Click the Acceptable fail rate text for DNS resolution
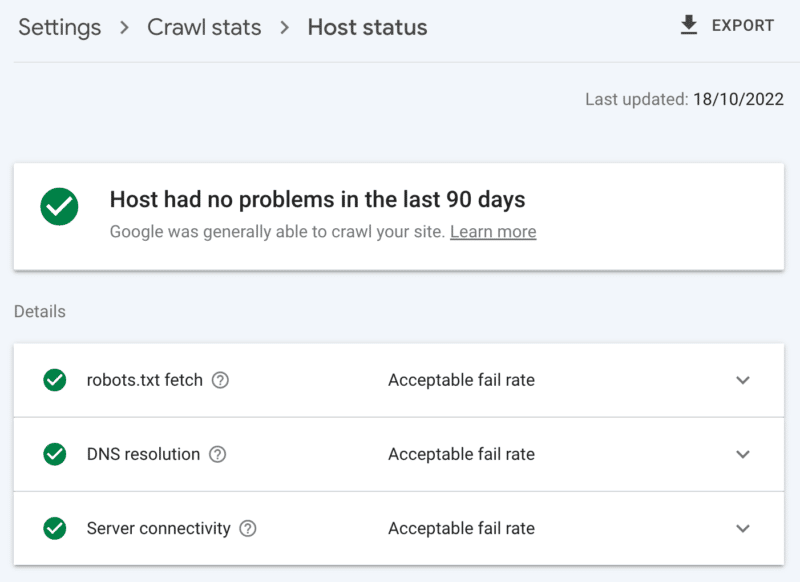The height and width of the screenshot is (582, 800). click(461, 454)
